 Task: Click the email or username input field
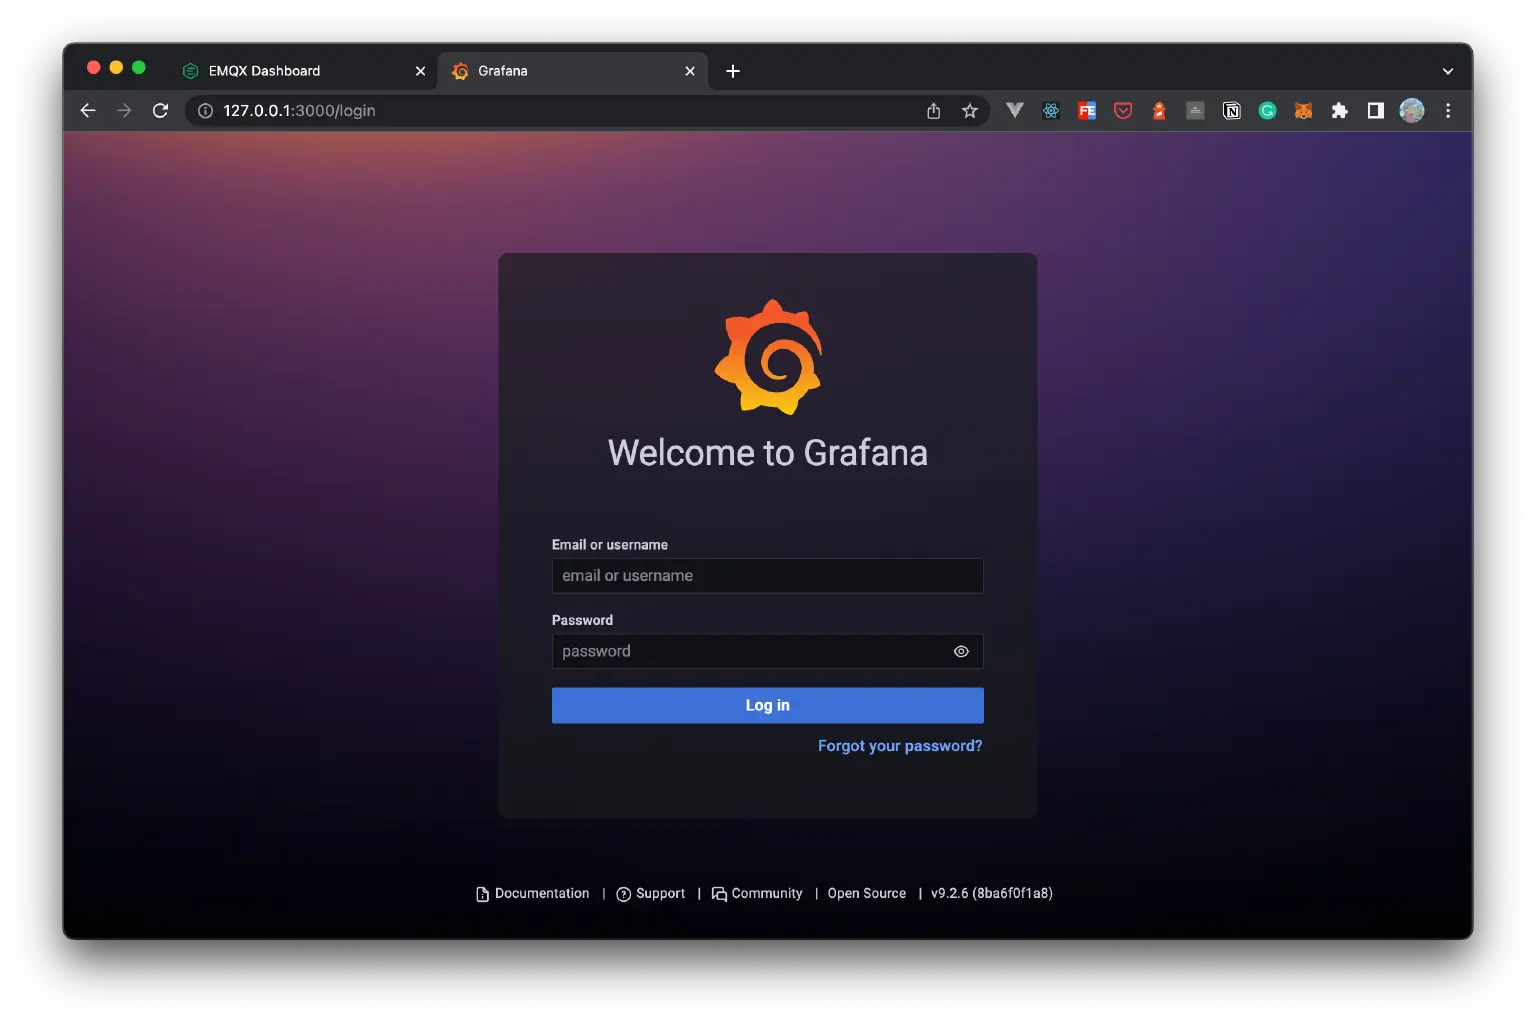(767, 575)
